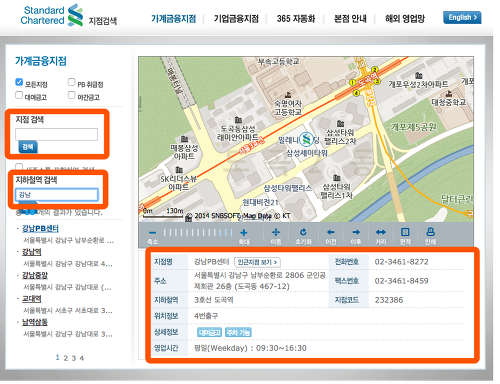Click the 검색 button under 지점 검색
This screenshot has height=384, width=500.
pos(28,147)
